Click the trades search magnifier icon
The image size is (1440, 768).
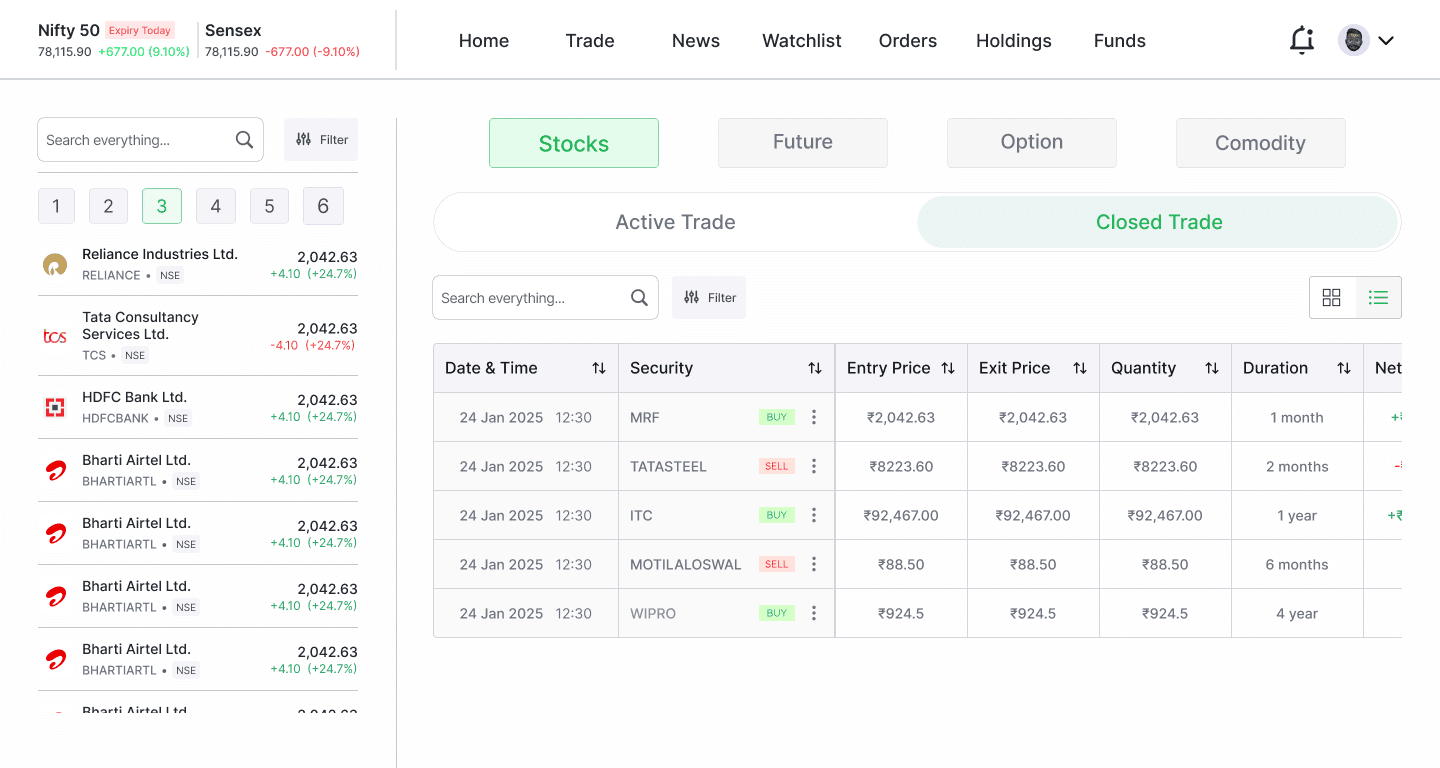click(x=639, y=298)
